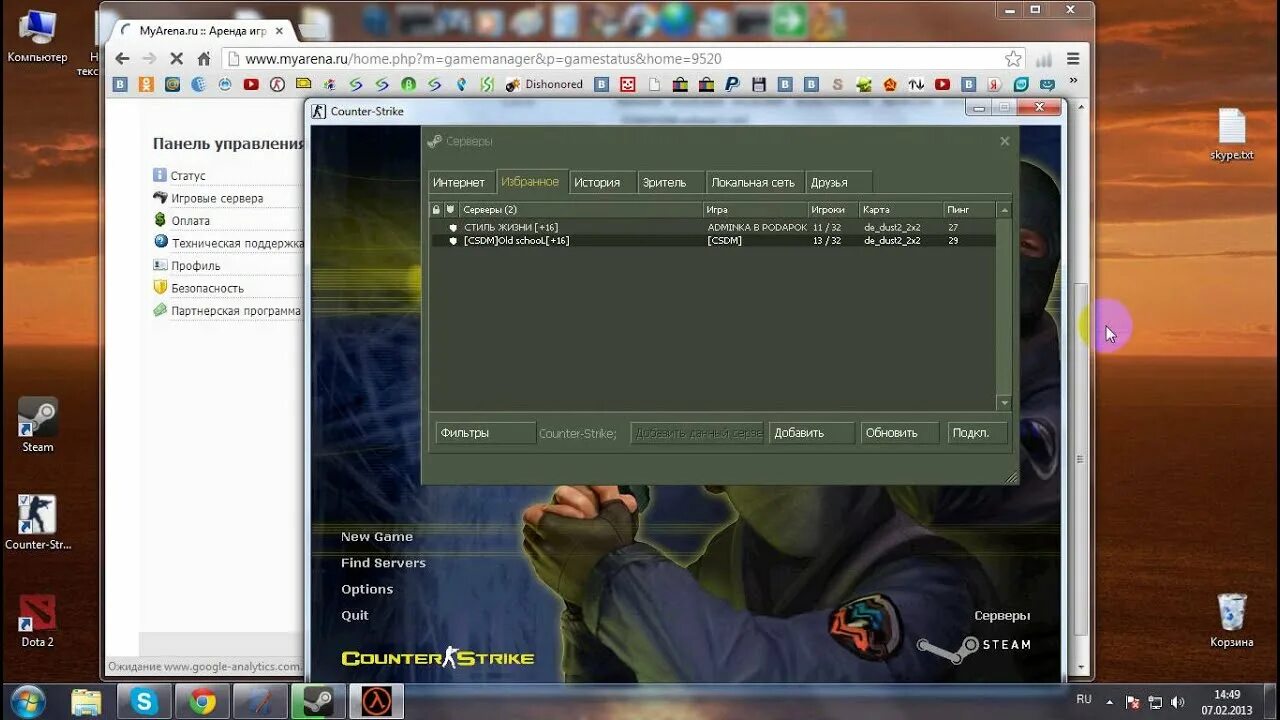Viewport: 1280px width, 720px height.
Task: Switch to the Локальная сеть tab
Action: (753, 182)
